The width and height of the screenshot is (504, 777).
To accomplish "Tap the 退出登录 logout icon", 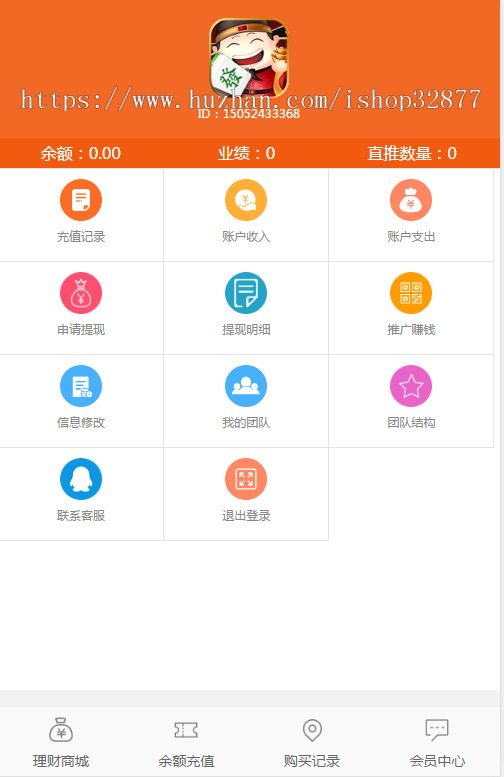I will [246, 479].
